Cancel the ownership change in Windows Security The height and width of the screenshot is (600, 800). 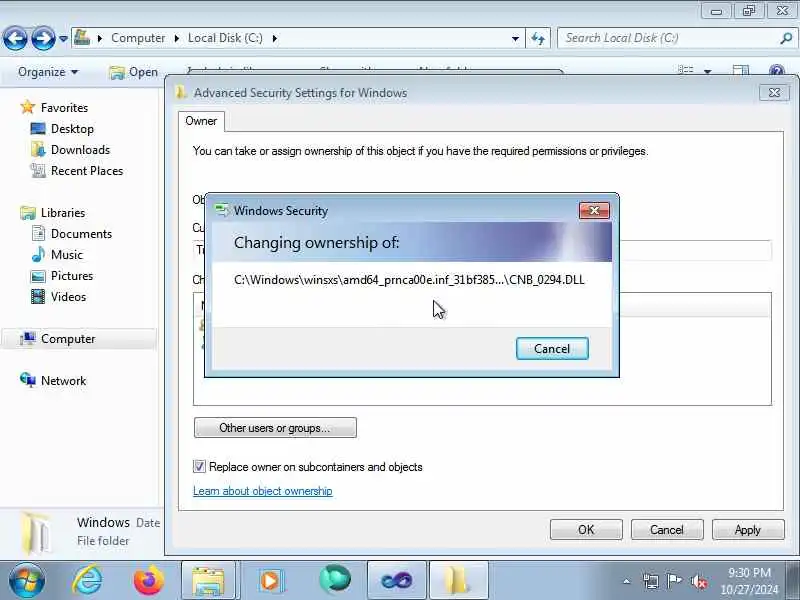tap(552, 348)
